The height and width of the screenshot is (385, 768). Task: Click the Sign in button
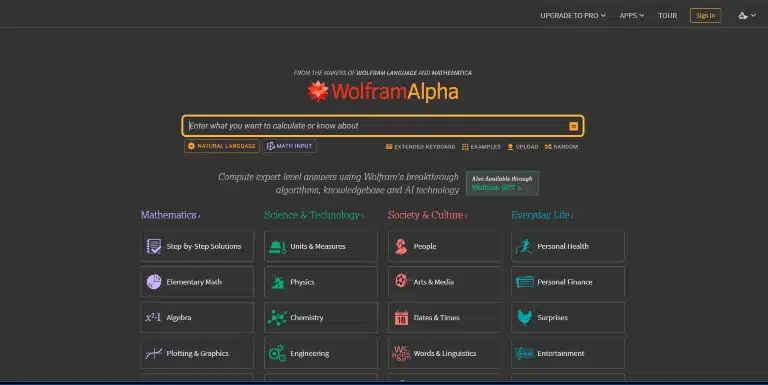tap(705, 16)
